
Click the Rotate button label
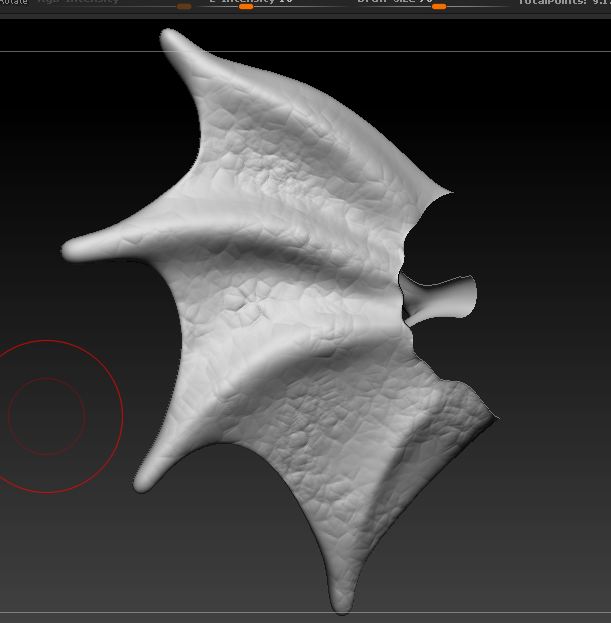14,2
